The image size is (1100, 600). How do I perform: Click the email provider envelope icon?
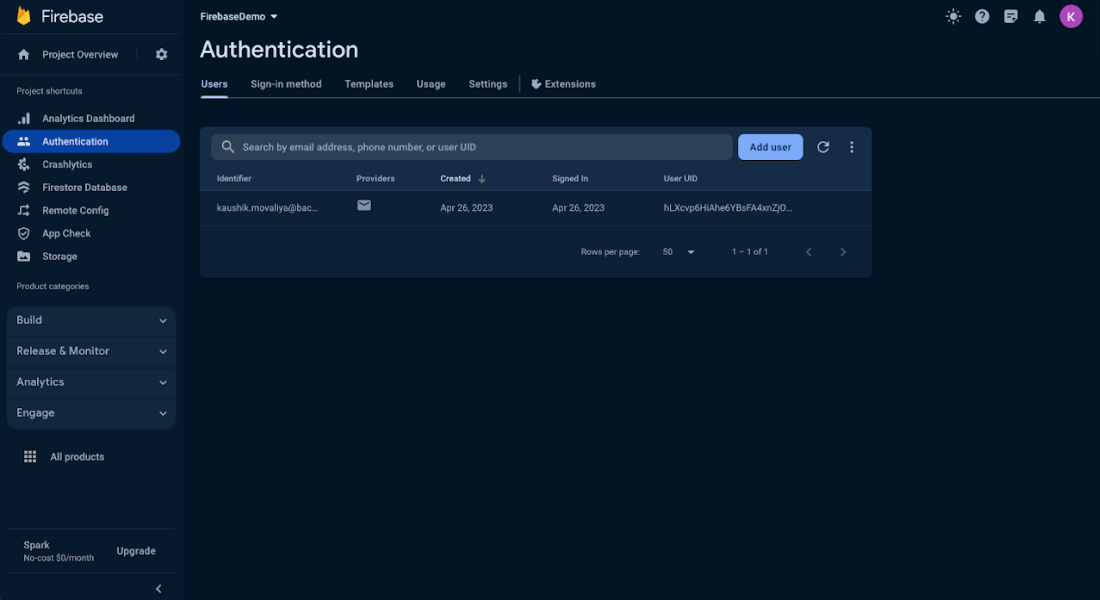click(364, 205)
